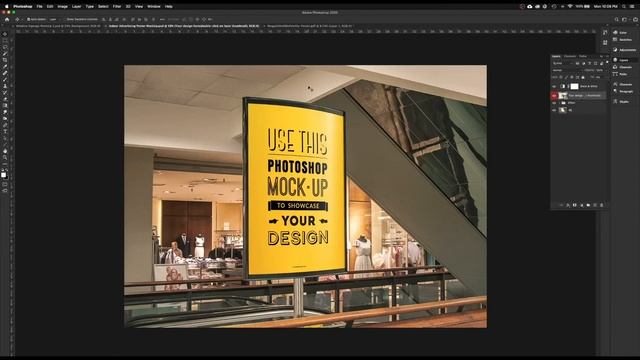Open the Image menu
640x360 pixels.
62,7
